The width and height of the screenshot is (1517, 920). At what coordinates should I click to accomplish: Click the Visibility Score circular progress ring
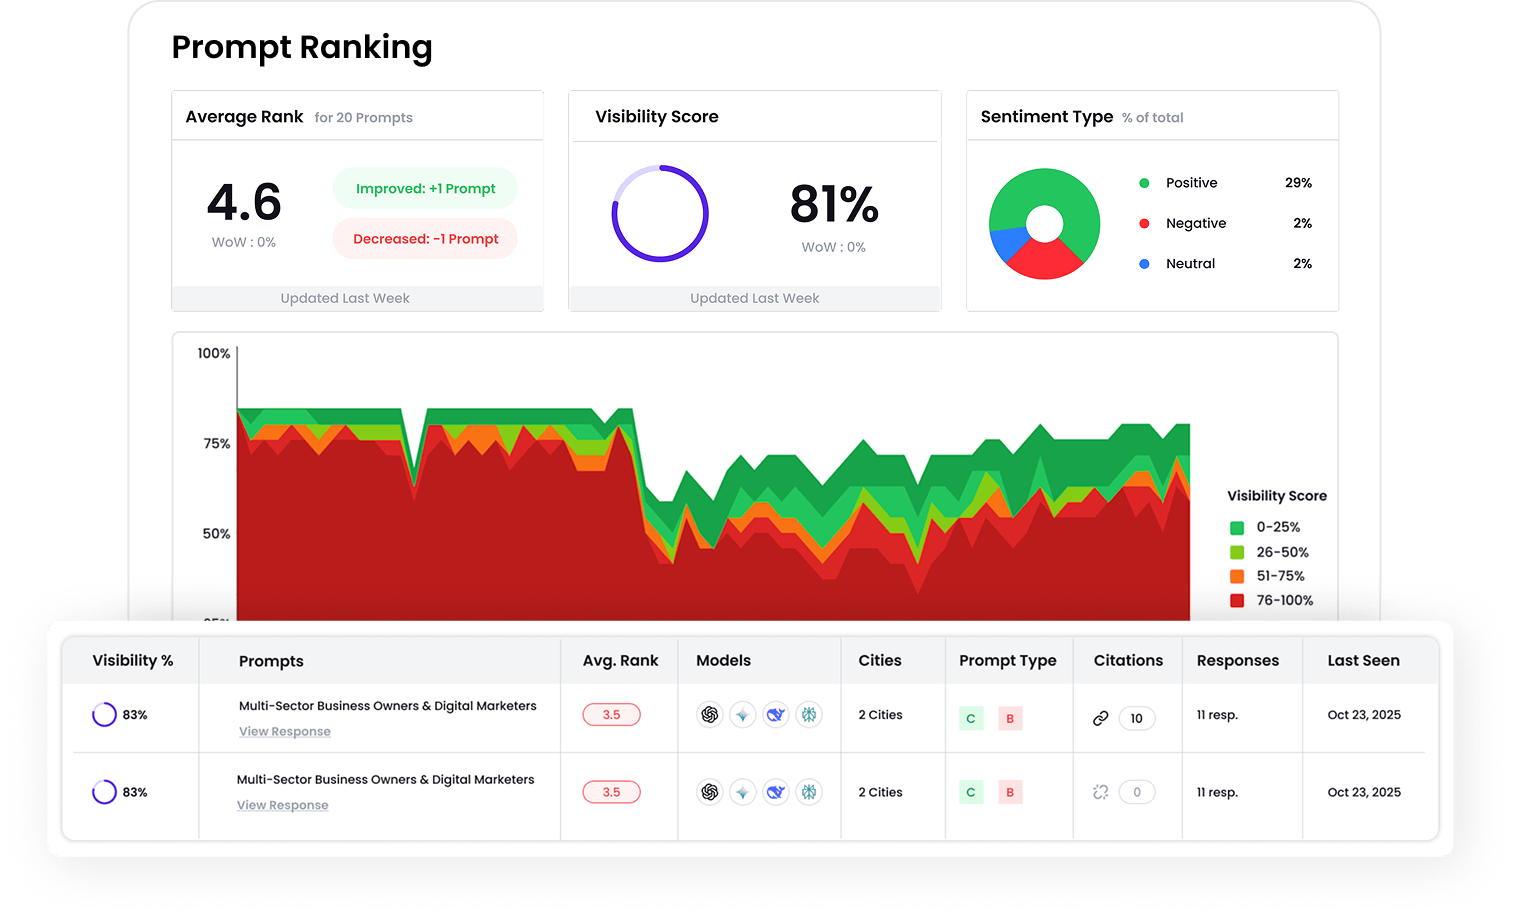tap(660, 214)
